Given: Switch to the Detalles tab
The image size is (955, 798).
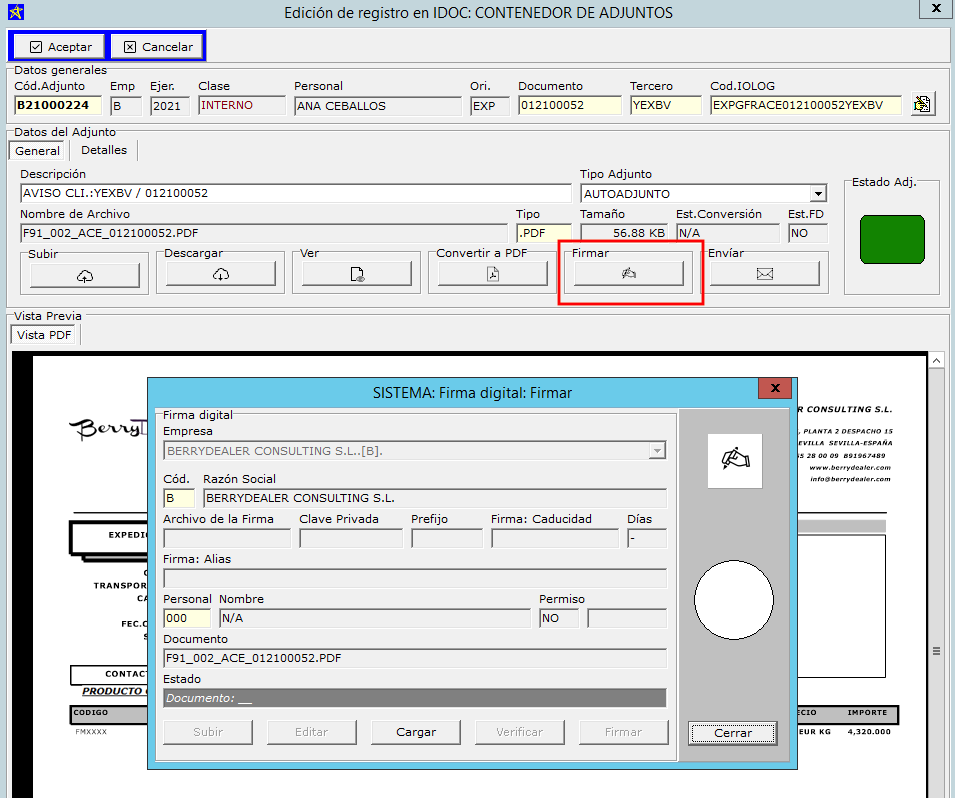Looking at the screenshot, I should click(104, 150).
